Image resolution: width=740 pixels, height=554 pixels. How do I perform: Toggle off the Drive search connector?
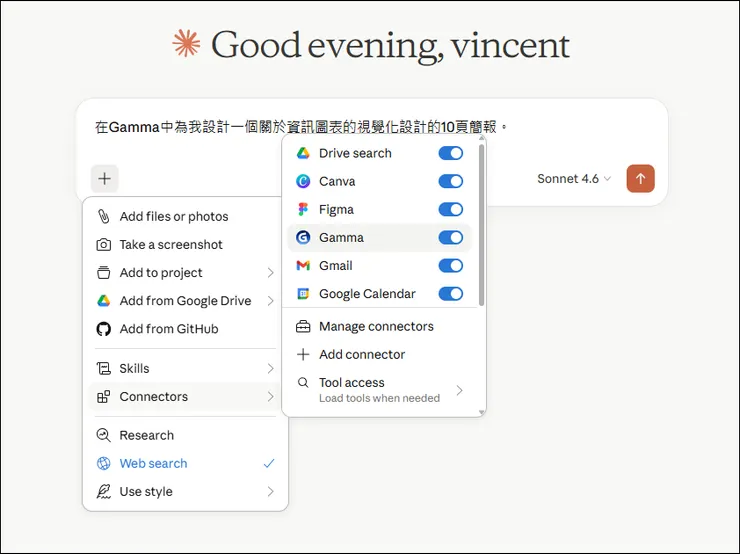point(451,153)
